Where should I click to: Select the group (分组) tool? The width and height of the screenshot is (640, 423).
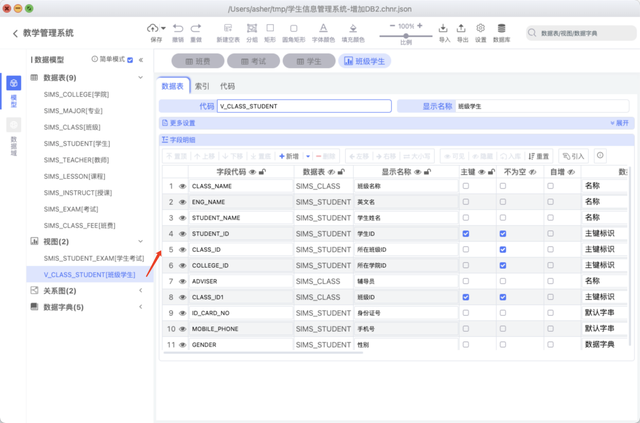point(252,28)
